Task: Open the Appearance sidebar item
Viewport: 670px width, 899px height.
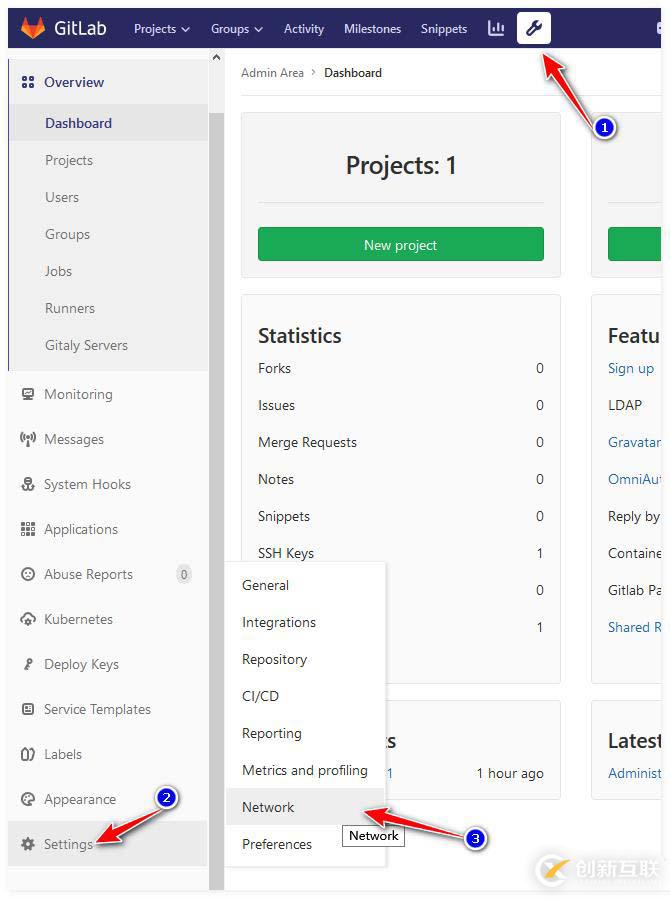Action: coord(80,799)
